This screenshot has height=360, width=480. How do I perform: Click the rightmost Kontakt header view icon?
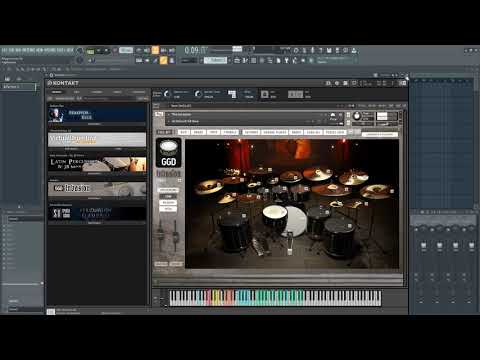click(403, 83)
